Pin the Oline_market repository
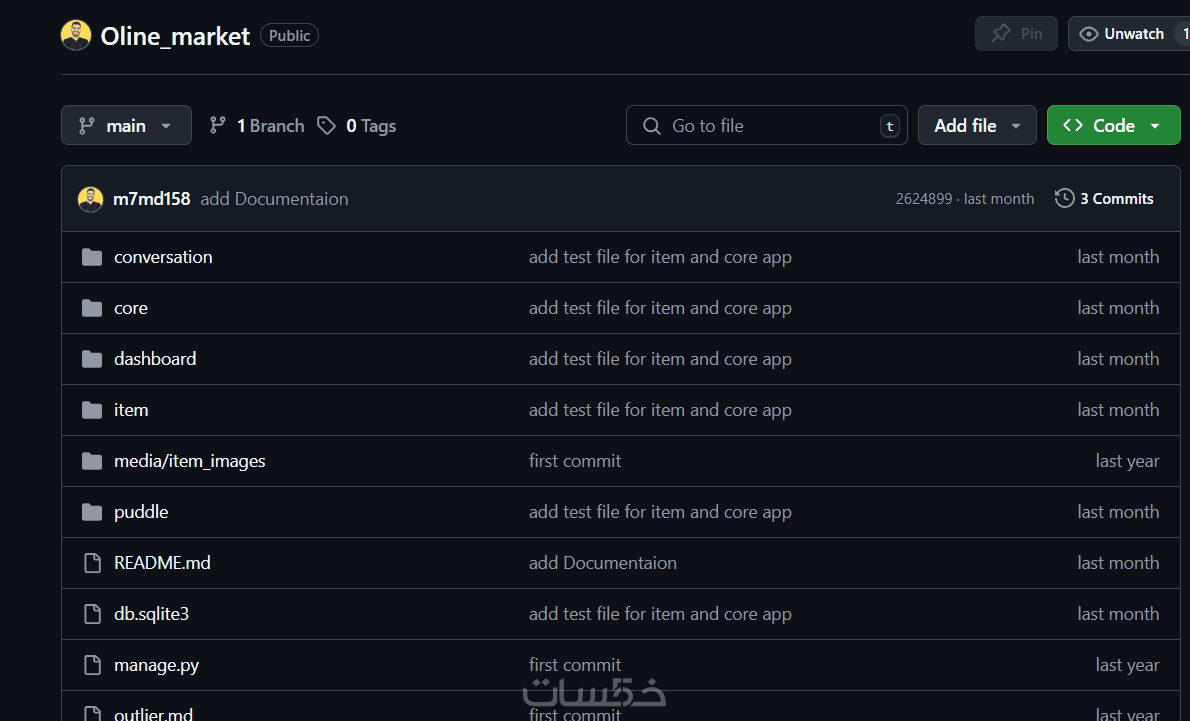Viewport: 1190px width, 721px height. [x=1016, y=34]
